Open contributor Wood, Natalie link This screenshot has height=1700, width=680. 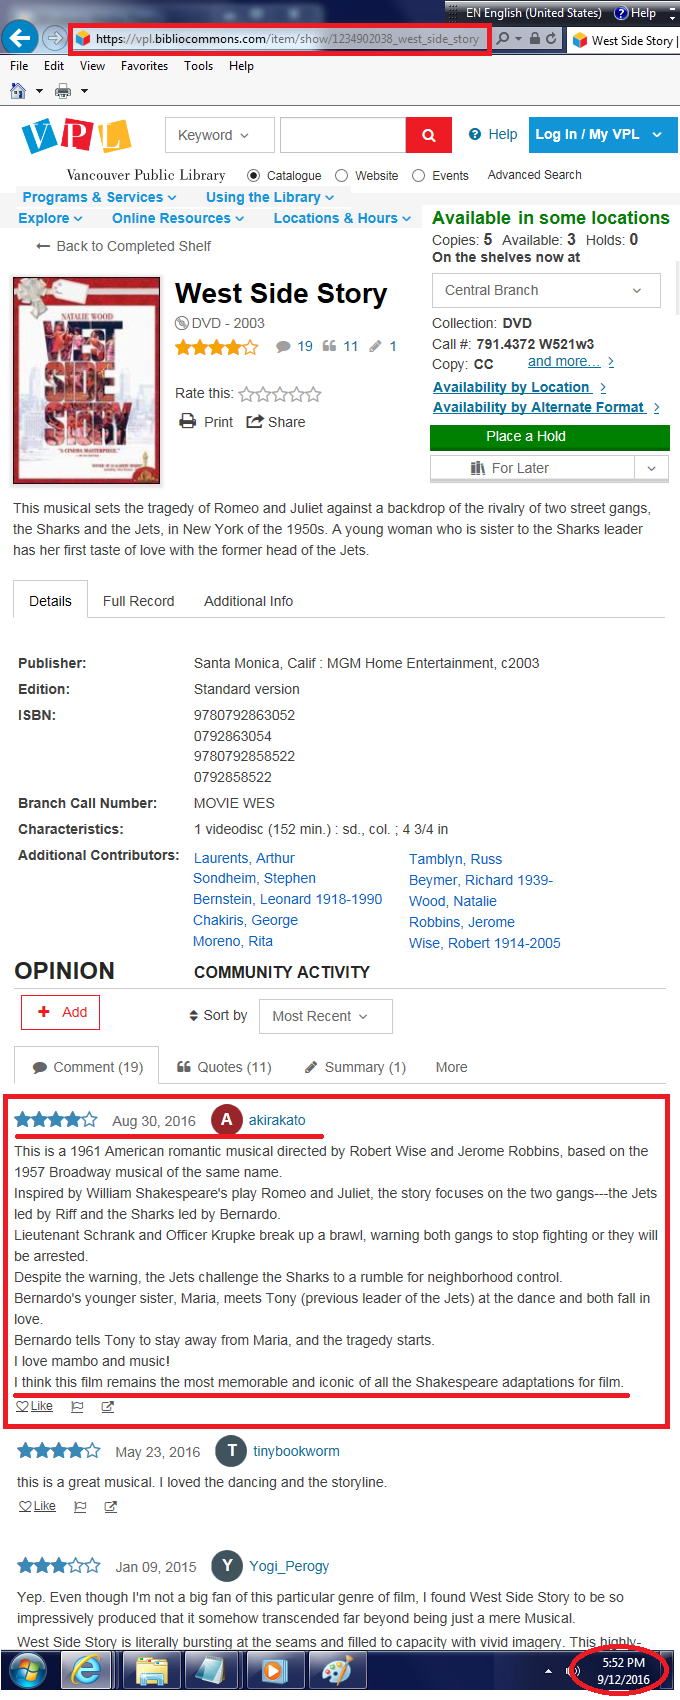452,901
